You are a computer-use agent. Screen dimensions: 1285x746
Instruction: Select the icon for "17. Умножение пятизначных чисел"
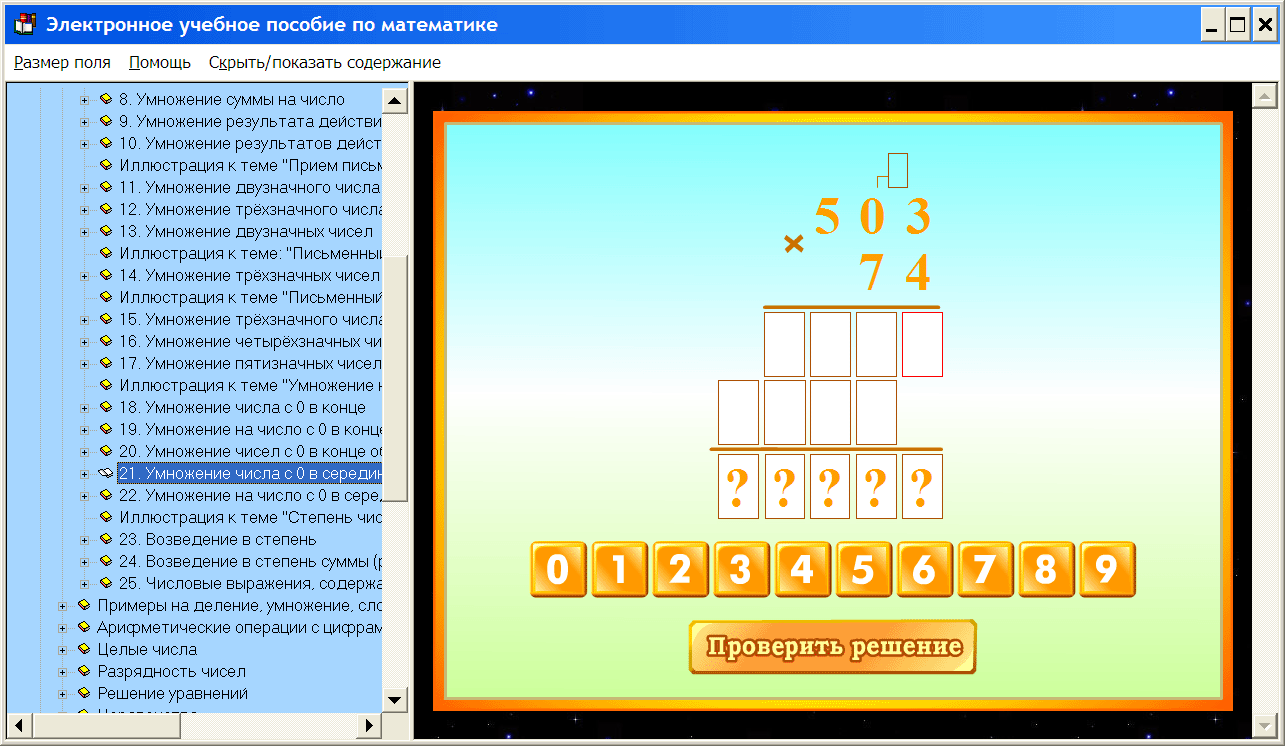pos(106,363)
